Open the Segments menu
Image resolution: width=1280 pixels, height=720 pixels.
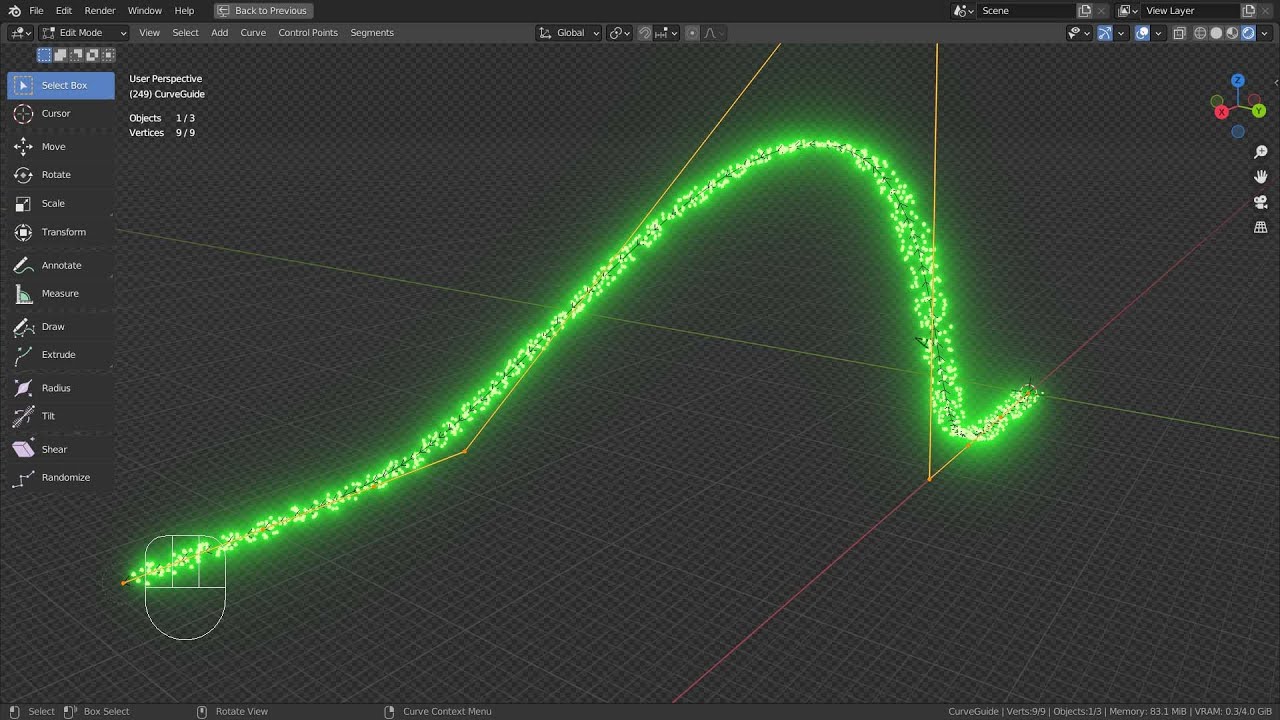pos(372,33)
